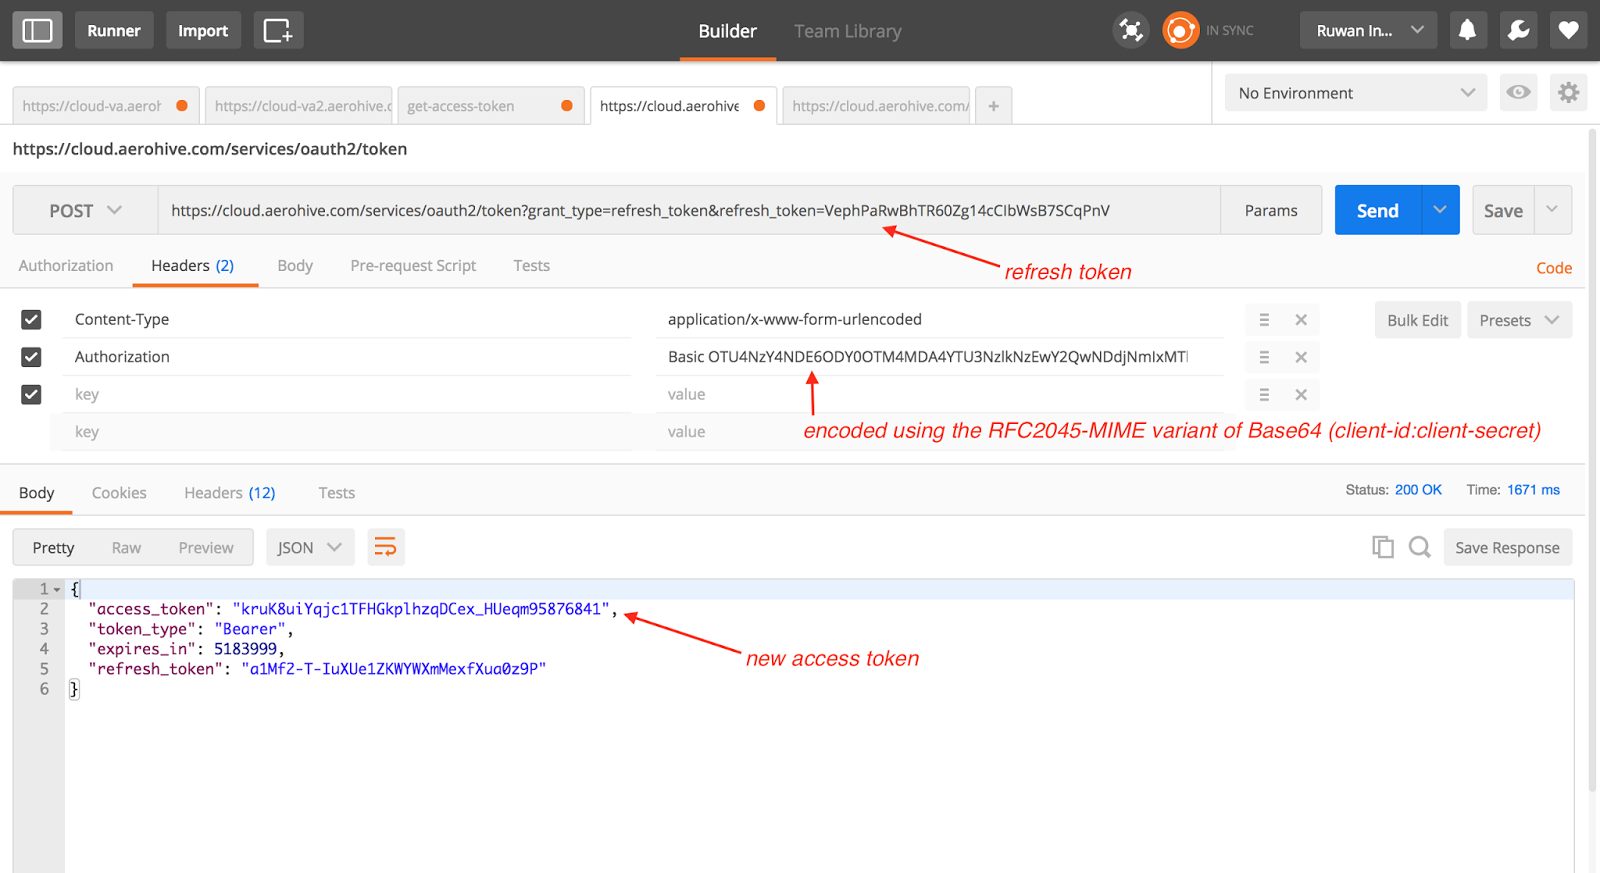1600x873 pixels.
Task: Click the Save Response button
Action: tap(1507, 547)
